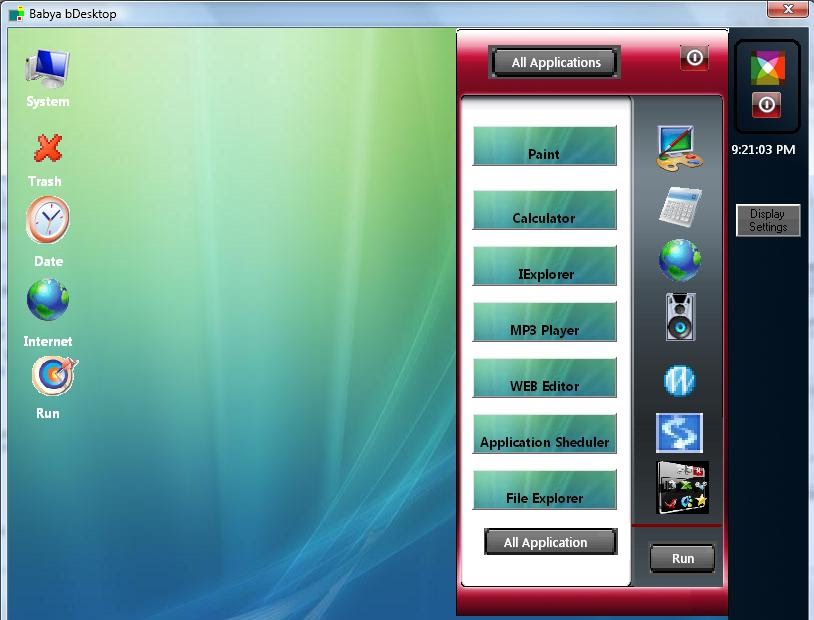Image resolution: width=814 pixels, height=620 pixels.
Task: Click the Date label text
Action: point(48,261)
